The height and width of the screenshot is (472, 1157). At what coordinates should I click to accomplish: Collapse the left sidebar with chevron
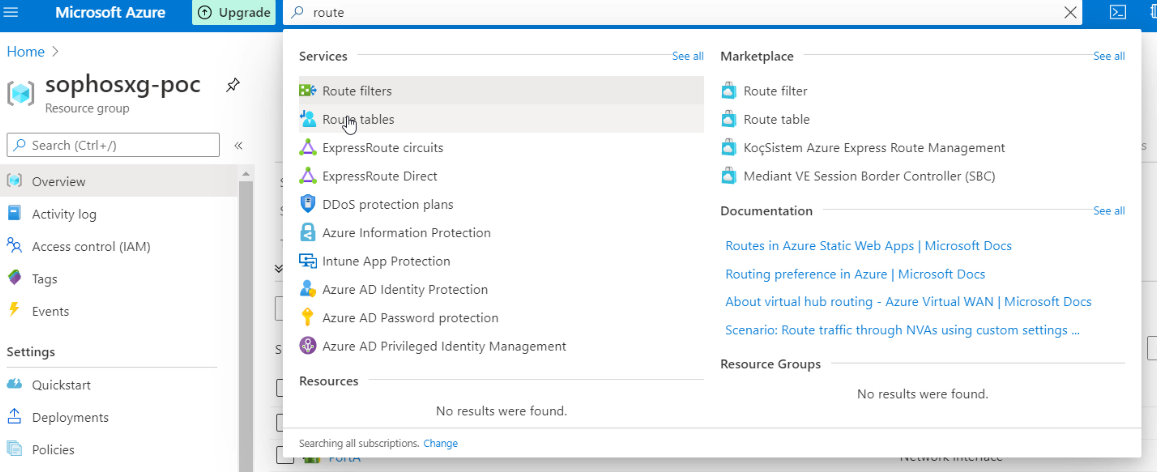(238, 146)
